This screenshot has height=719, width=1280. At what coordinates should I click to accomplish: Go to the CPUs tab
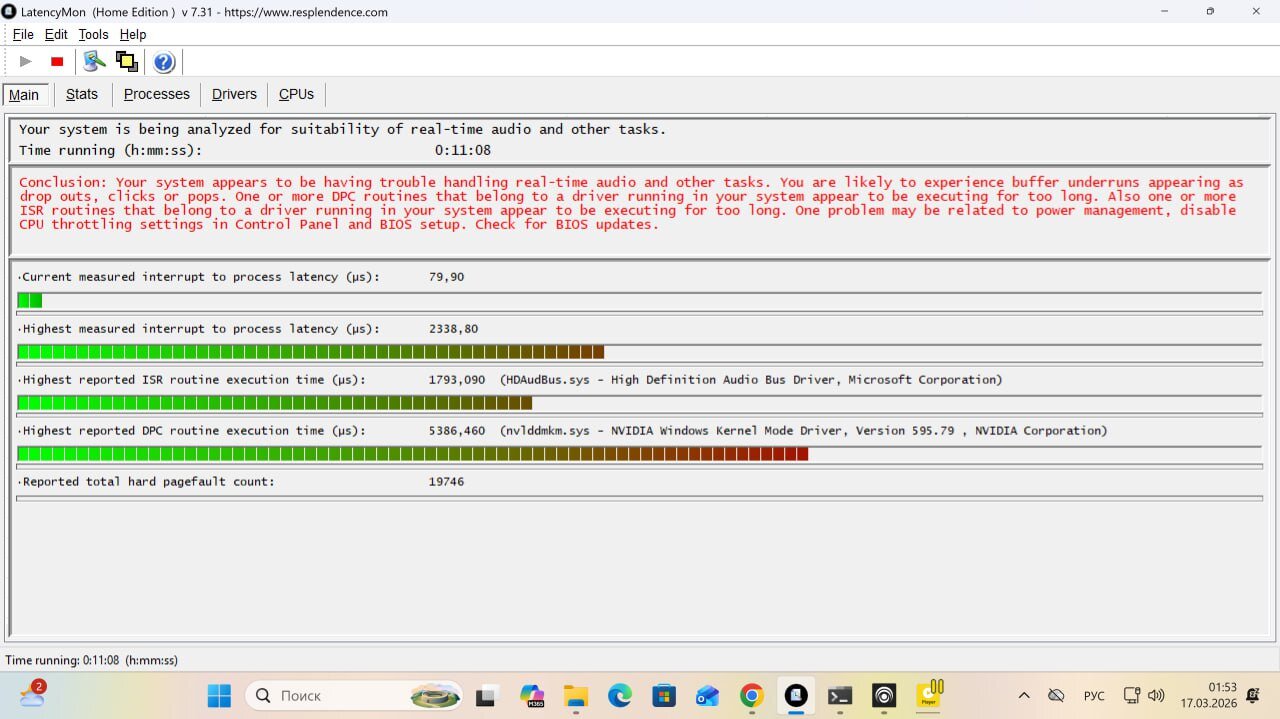pos(296,94)
